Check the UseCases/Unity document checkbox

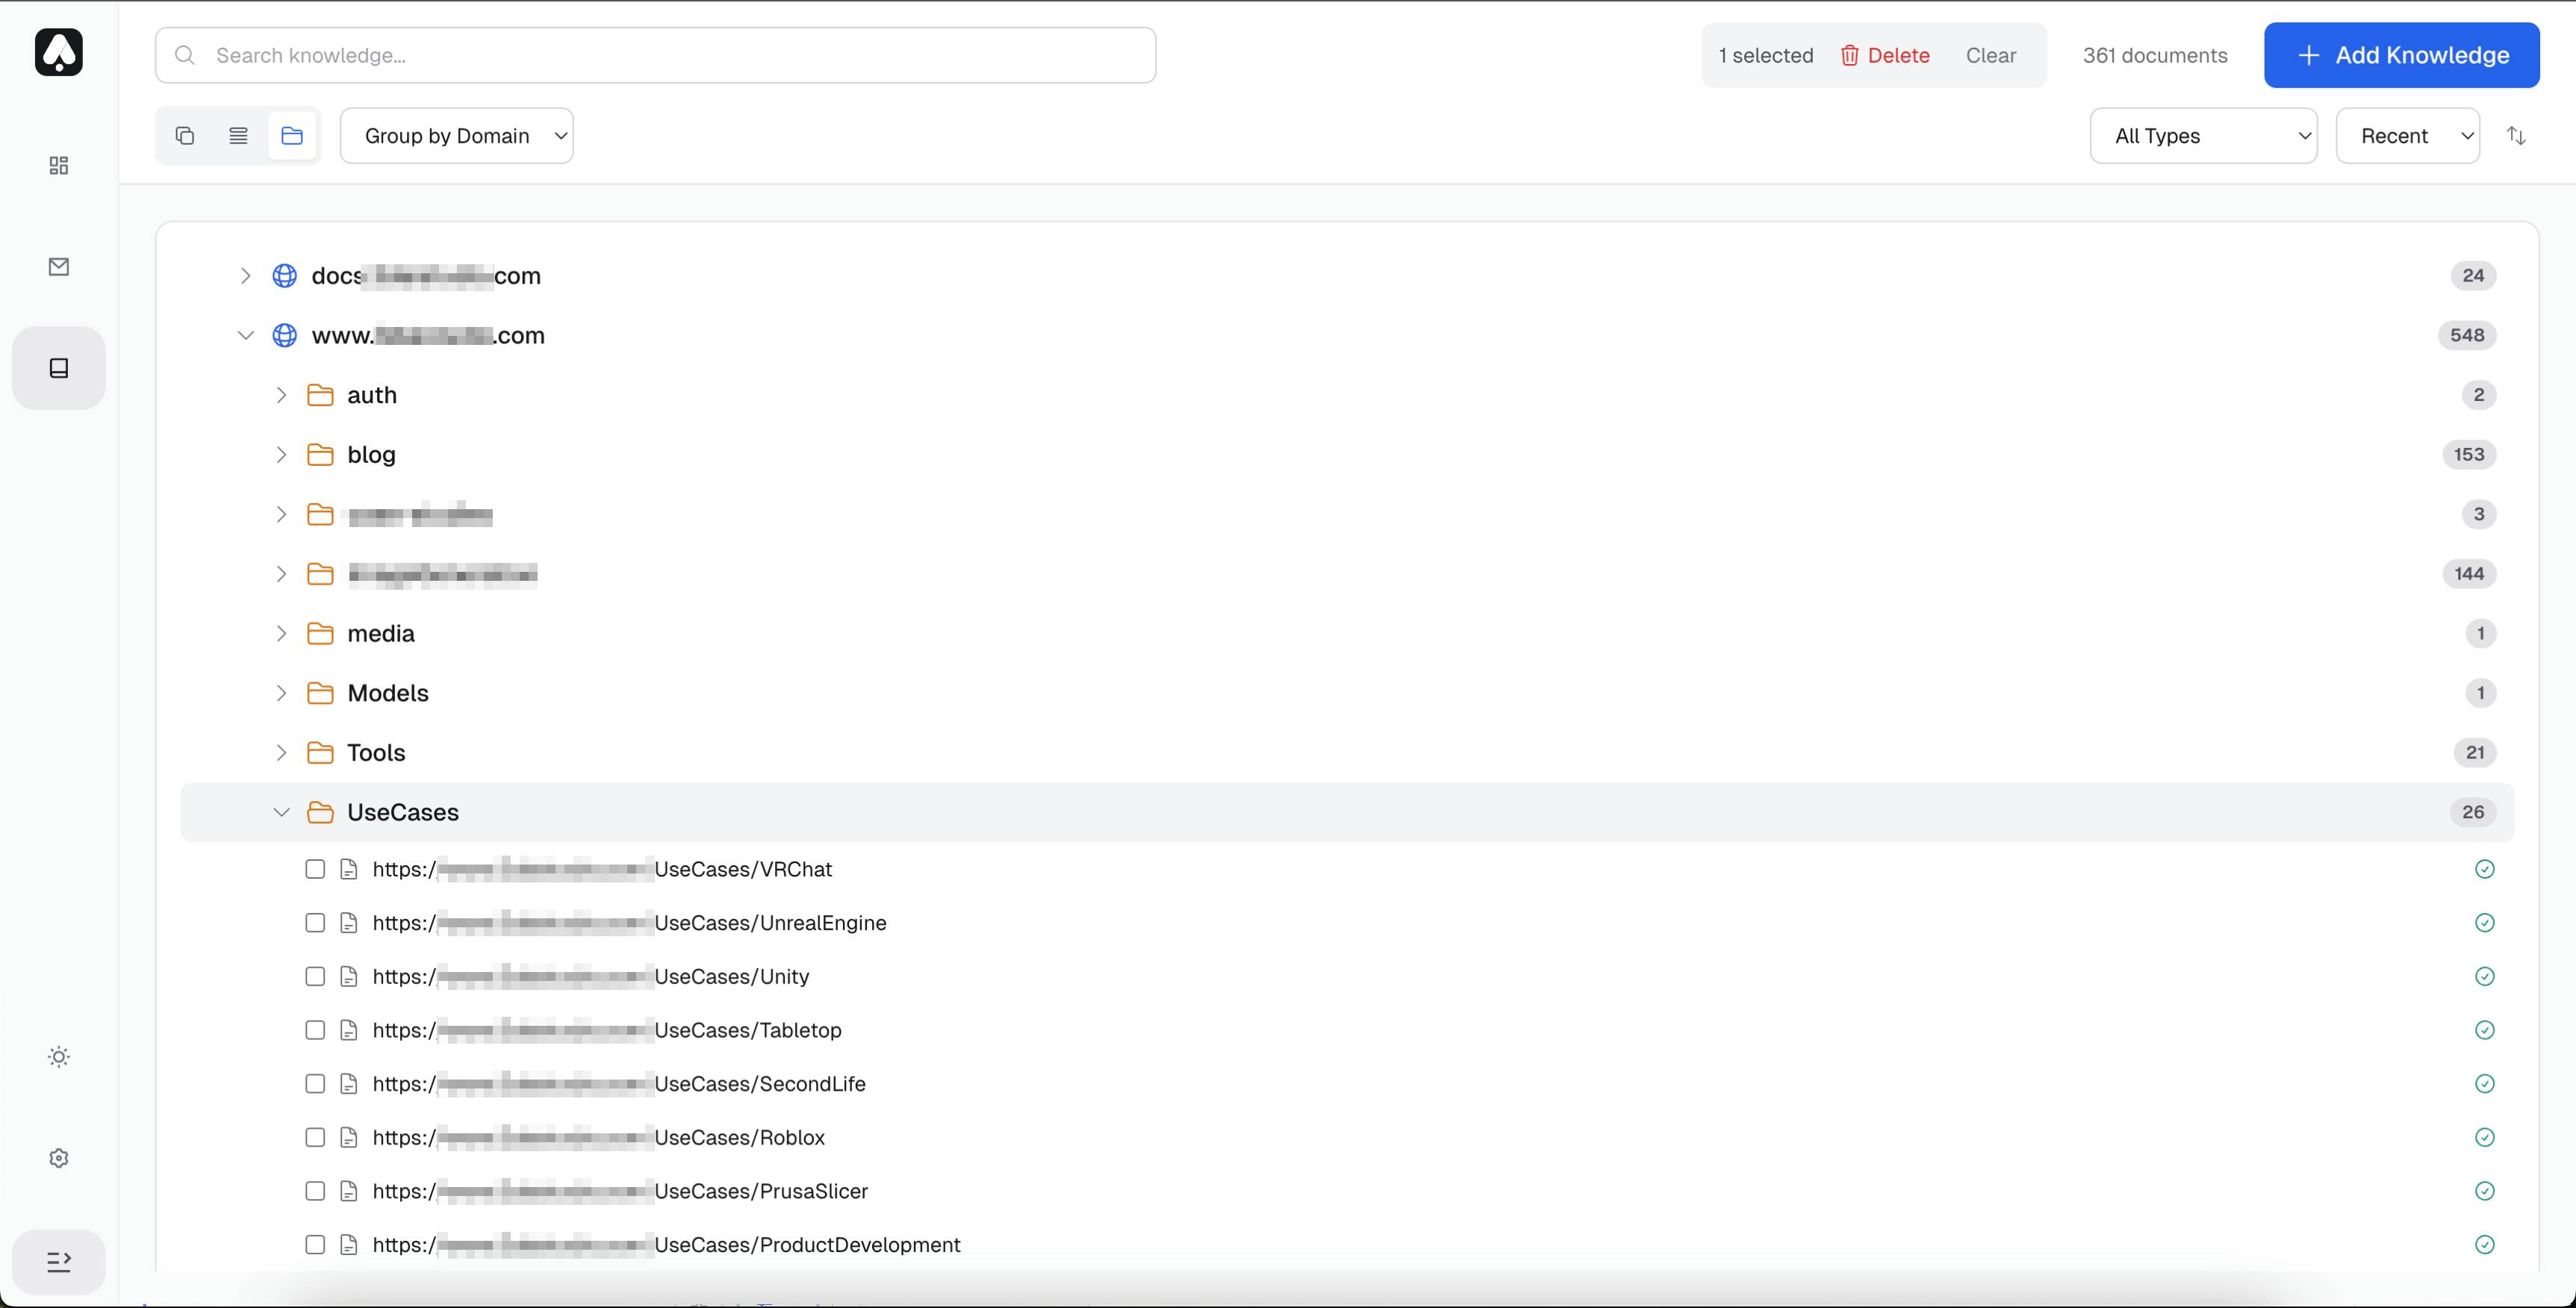(x=315, y=976)
